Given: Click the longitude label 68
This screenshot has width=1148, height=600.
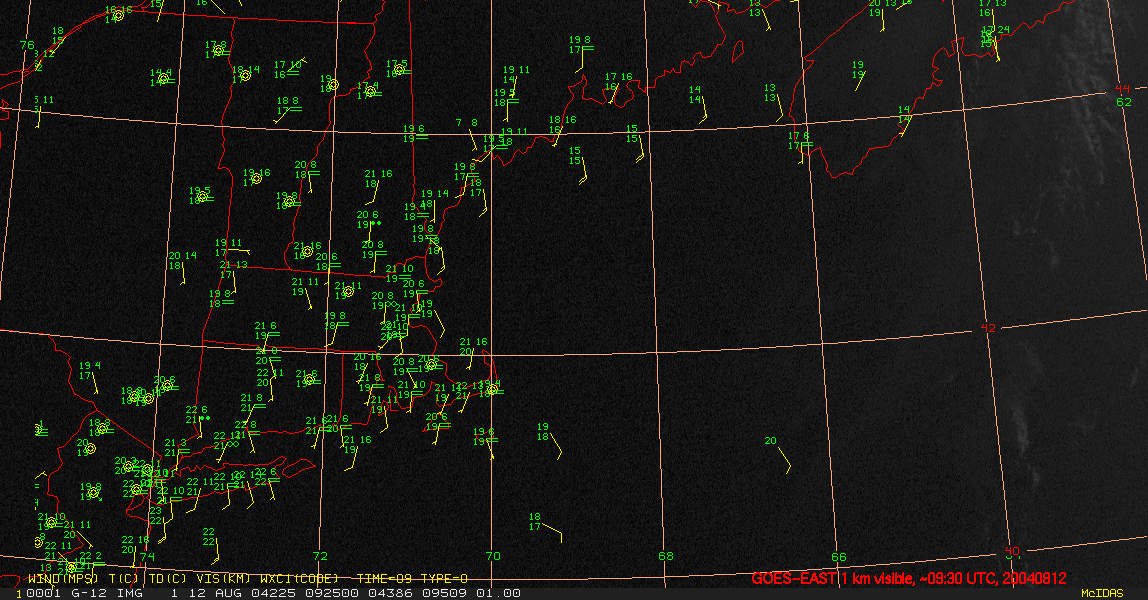Looking at the screenshot, I should (x=666, y=556).
